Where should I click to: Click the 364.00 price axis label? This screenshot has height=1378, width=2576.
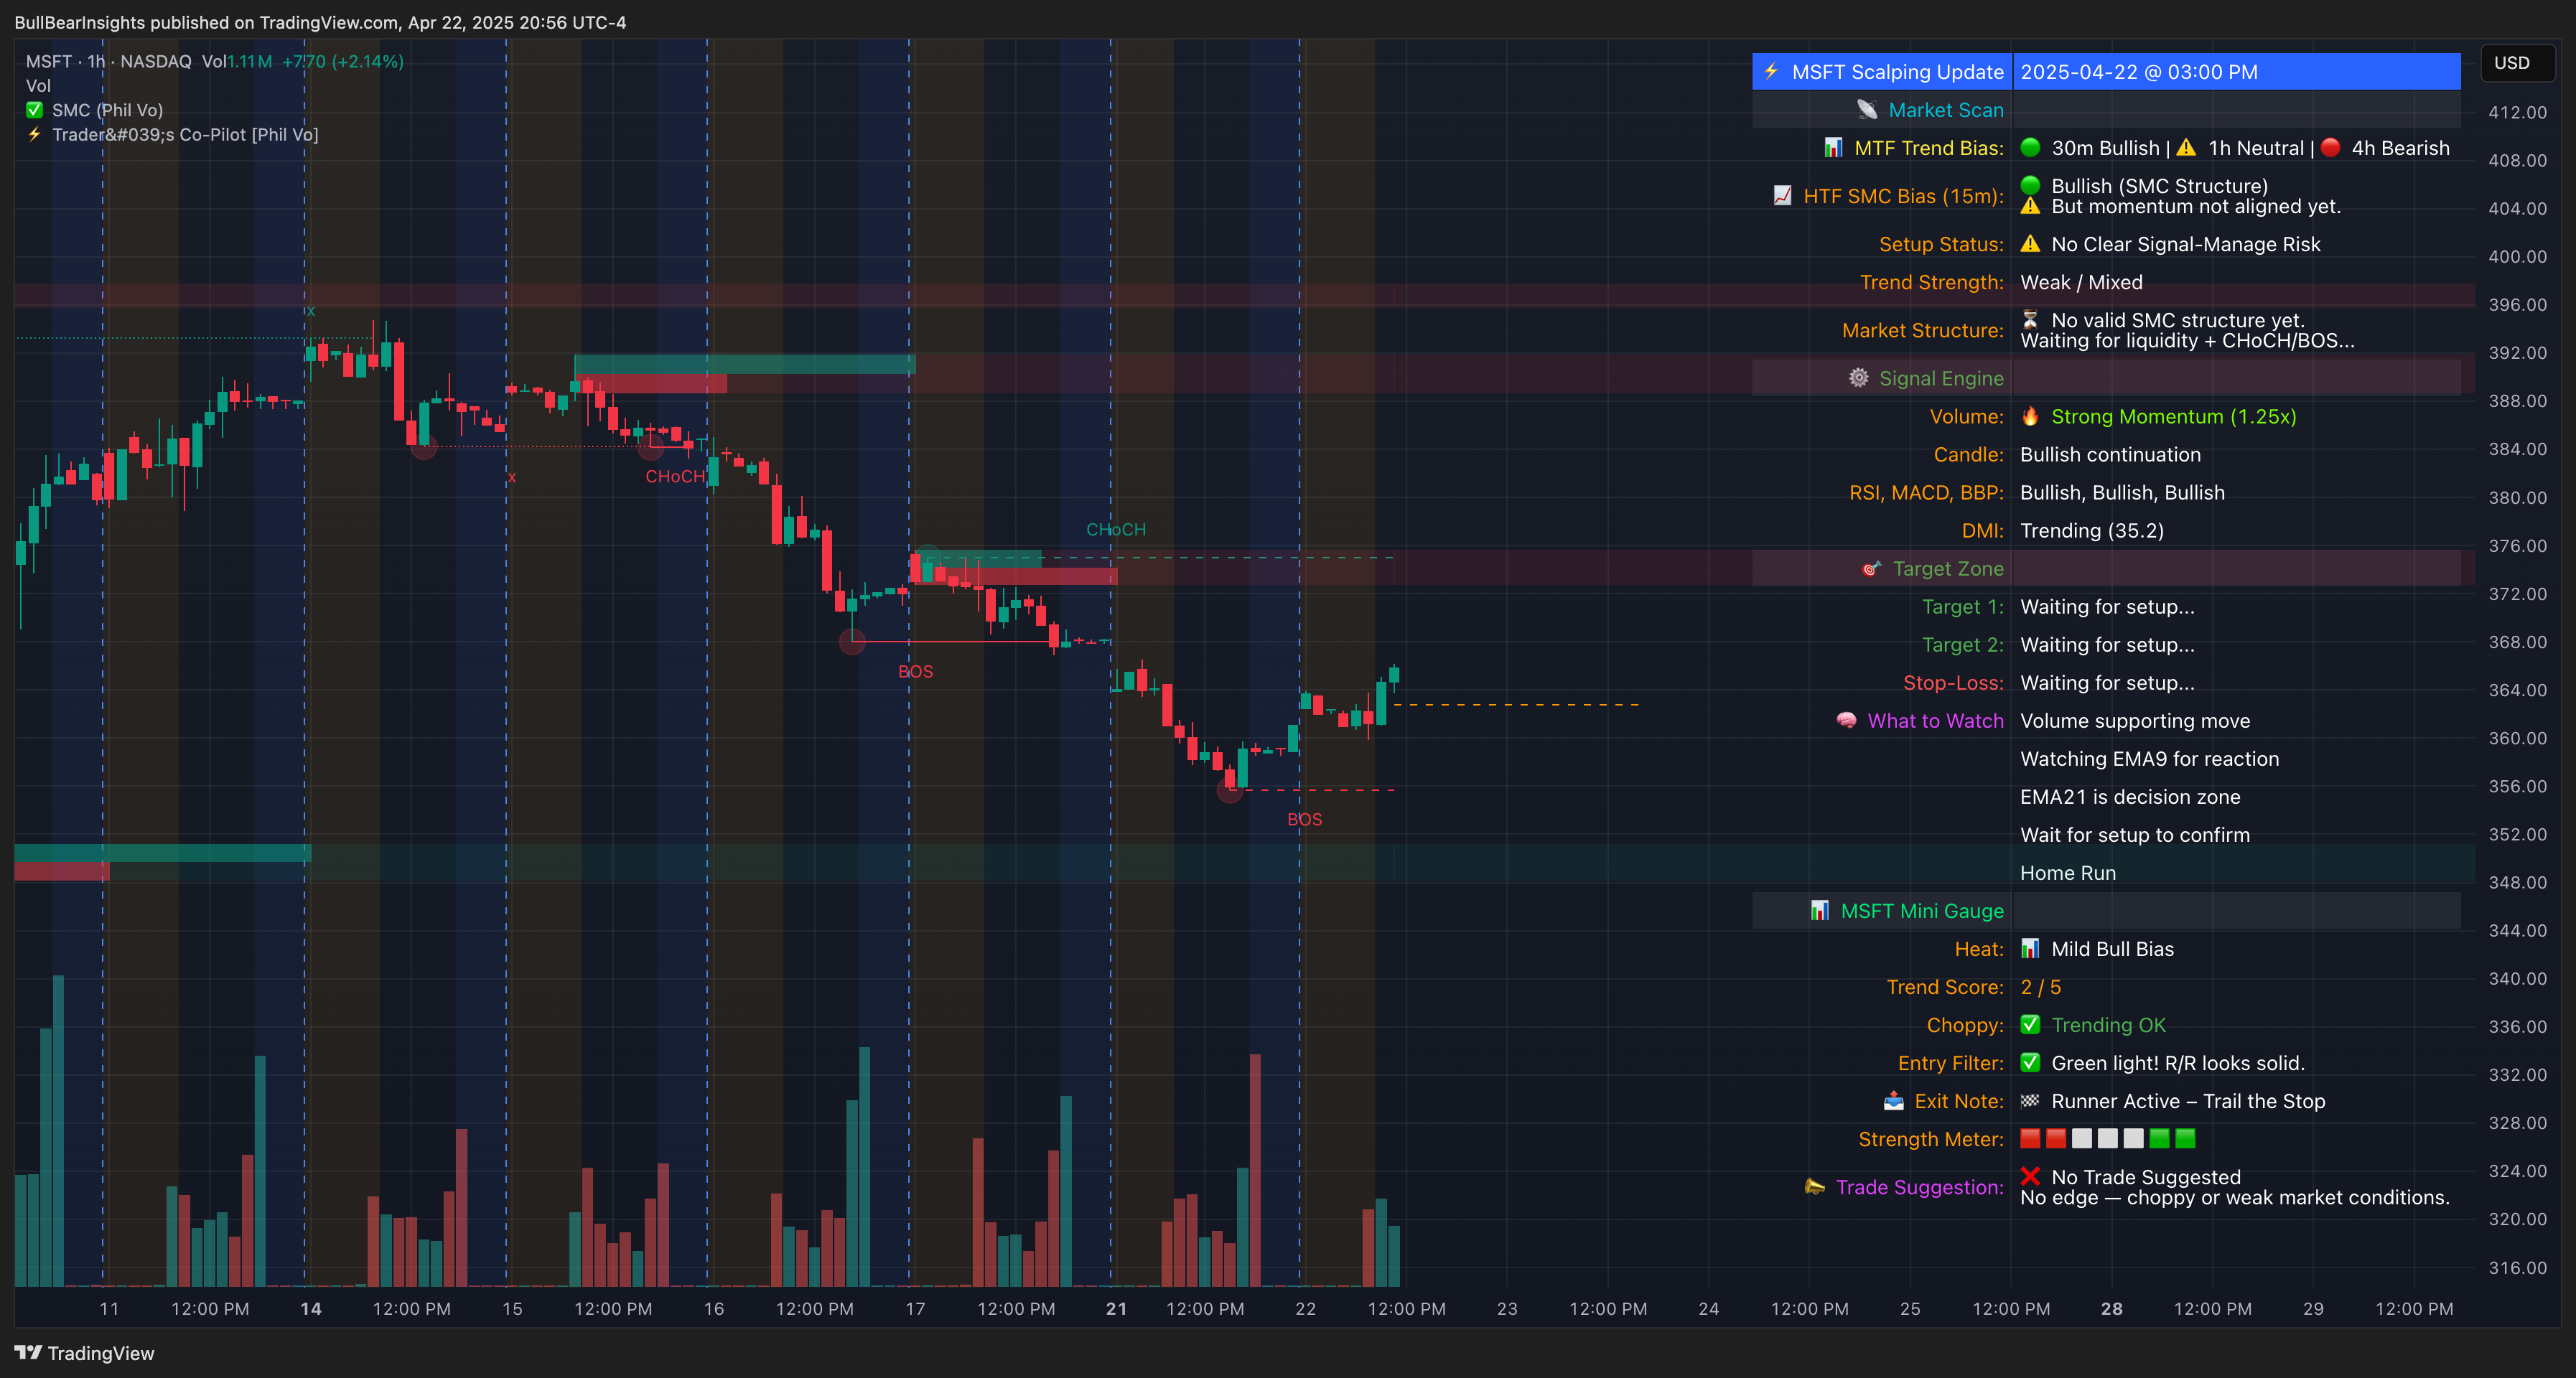pyautogui.click(x=2517, y=690)
